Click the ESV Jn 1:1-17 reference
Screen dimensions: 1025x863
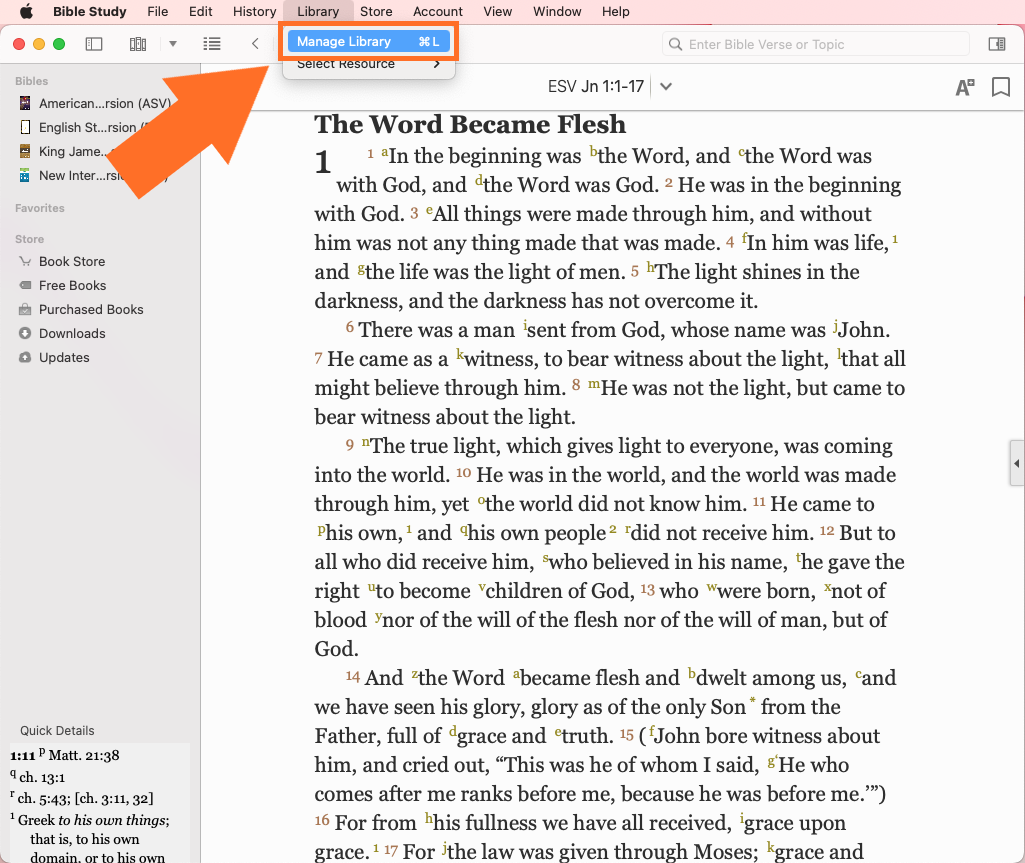click(x=596, y=86)
